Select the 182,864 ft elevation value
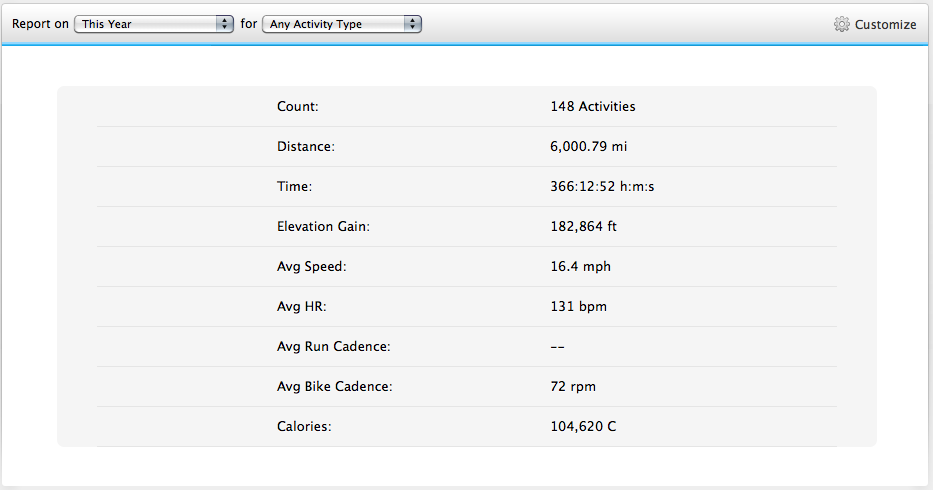The height and width of the screenshot is (490, 933). click(584, 226)
